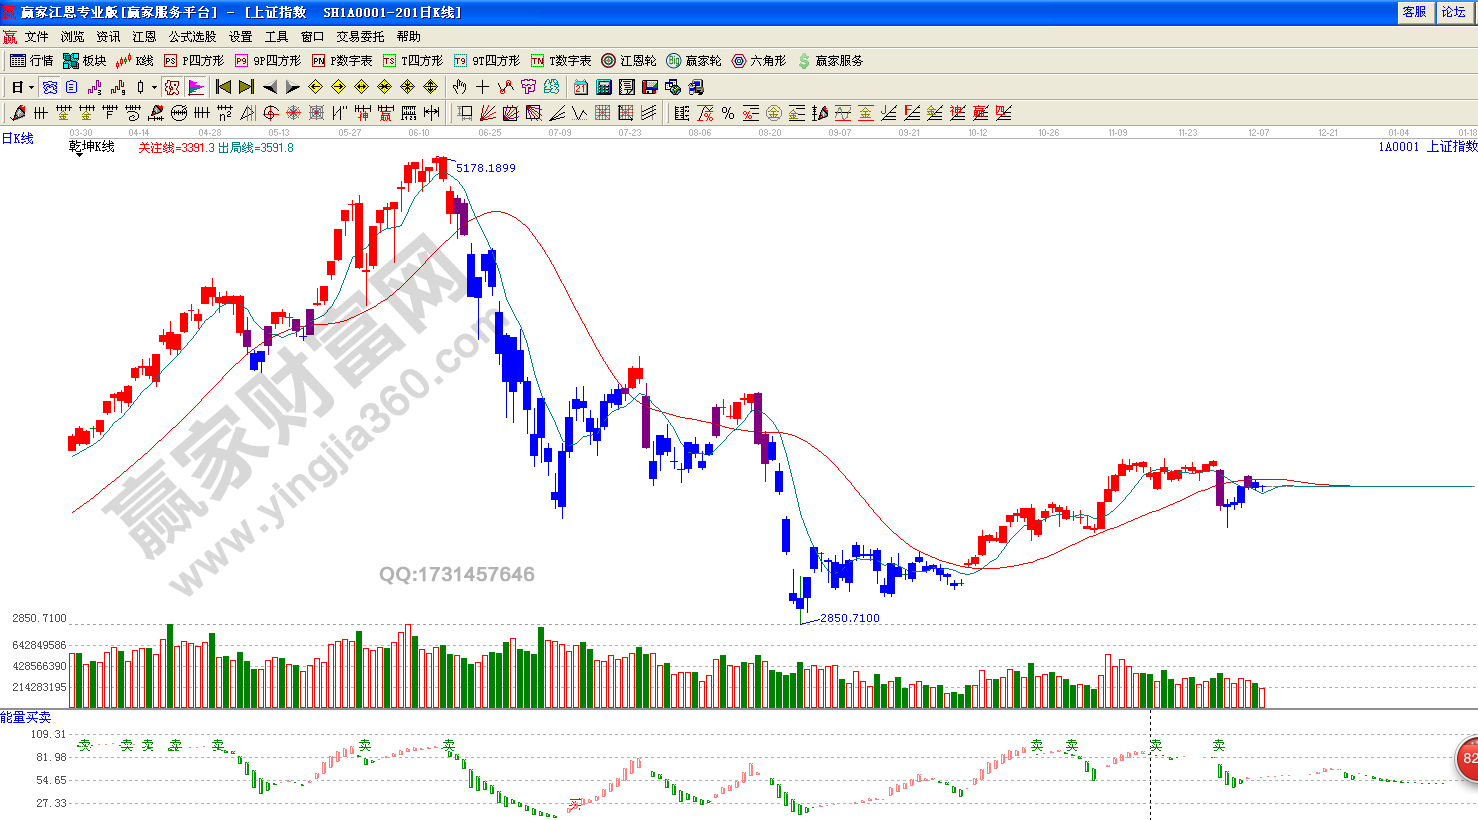Expand the 乾坤K线 indicator dropdown
1478x820 pixels.
(x=78, y=155)
